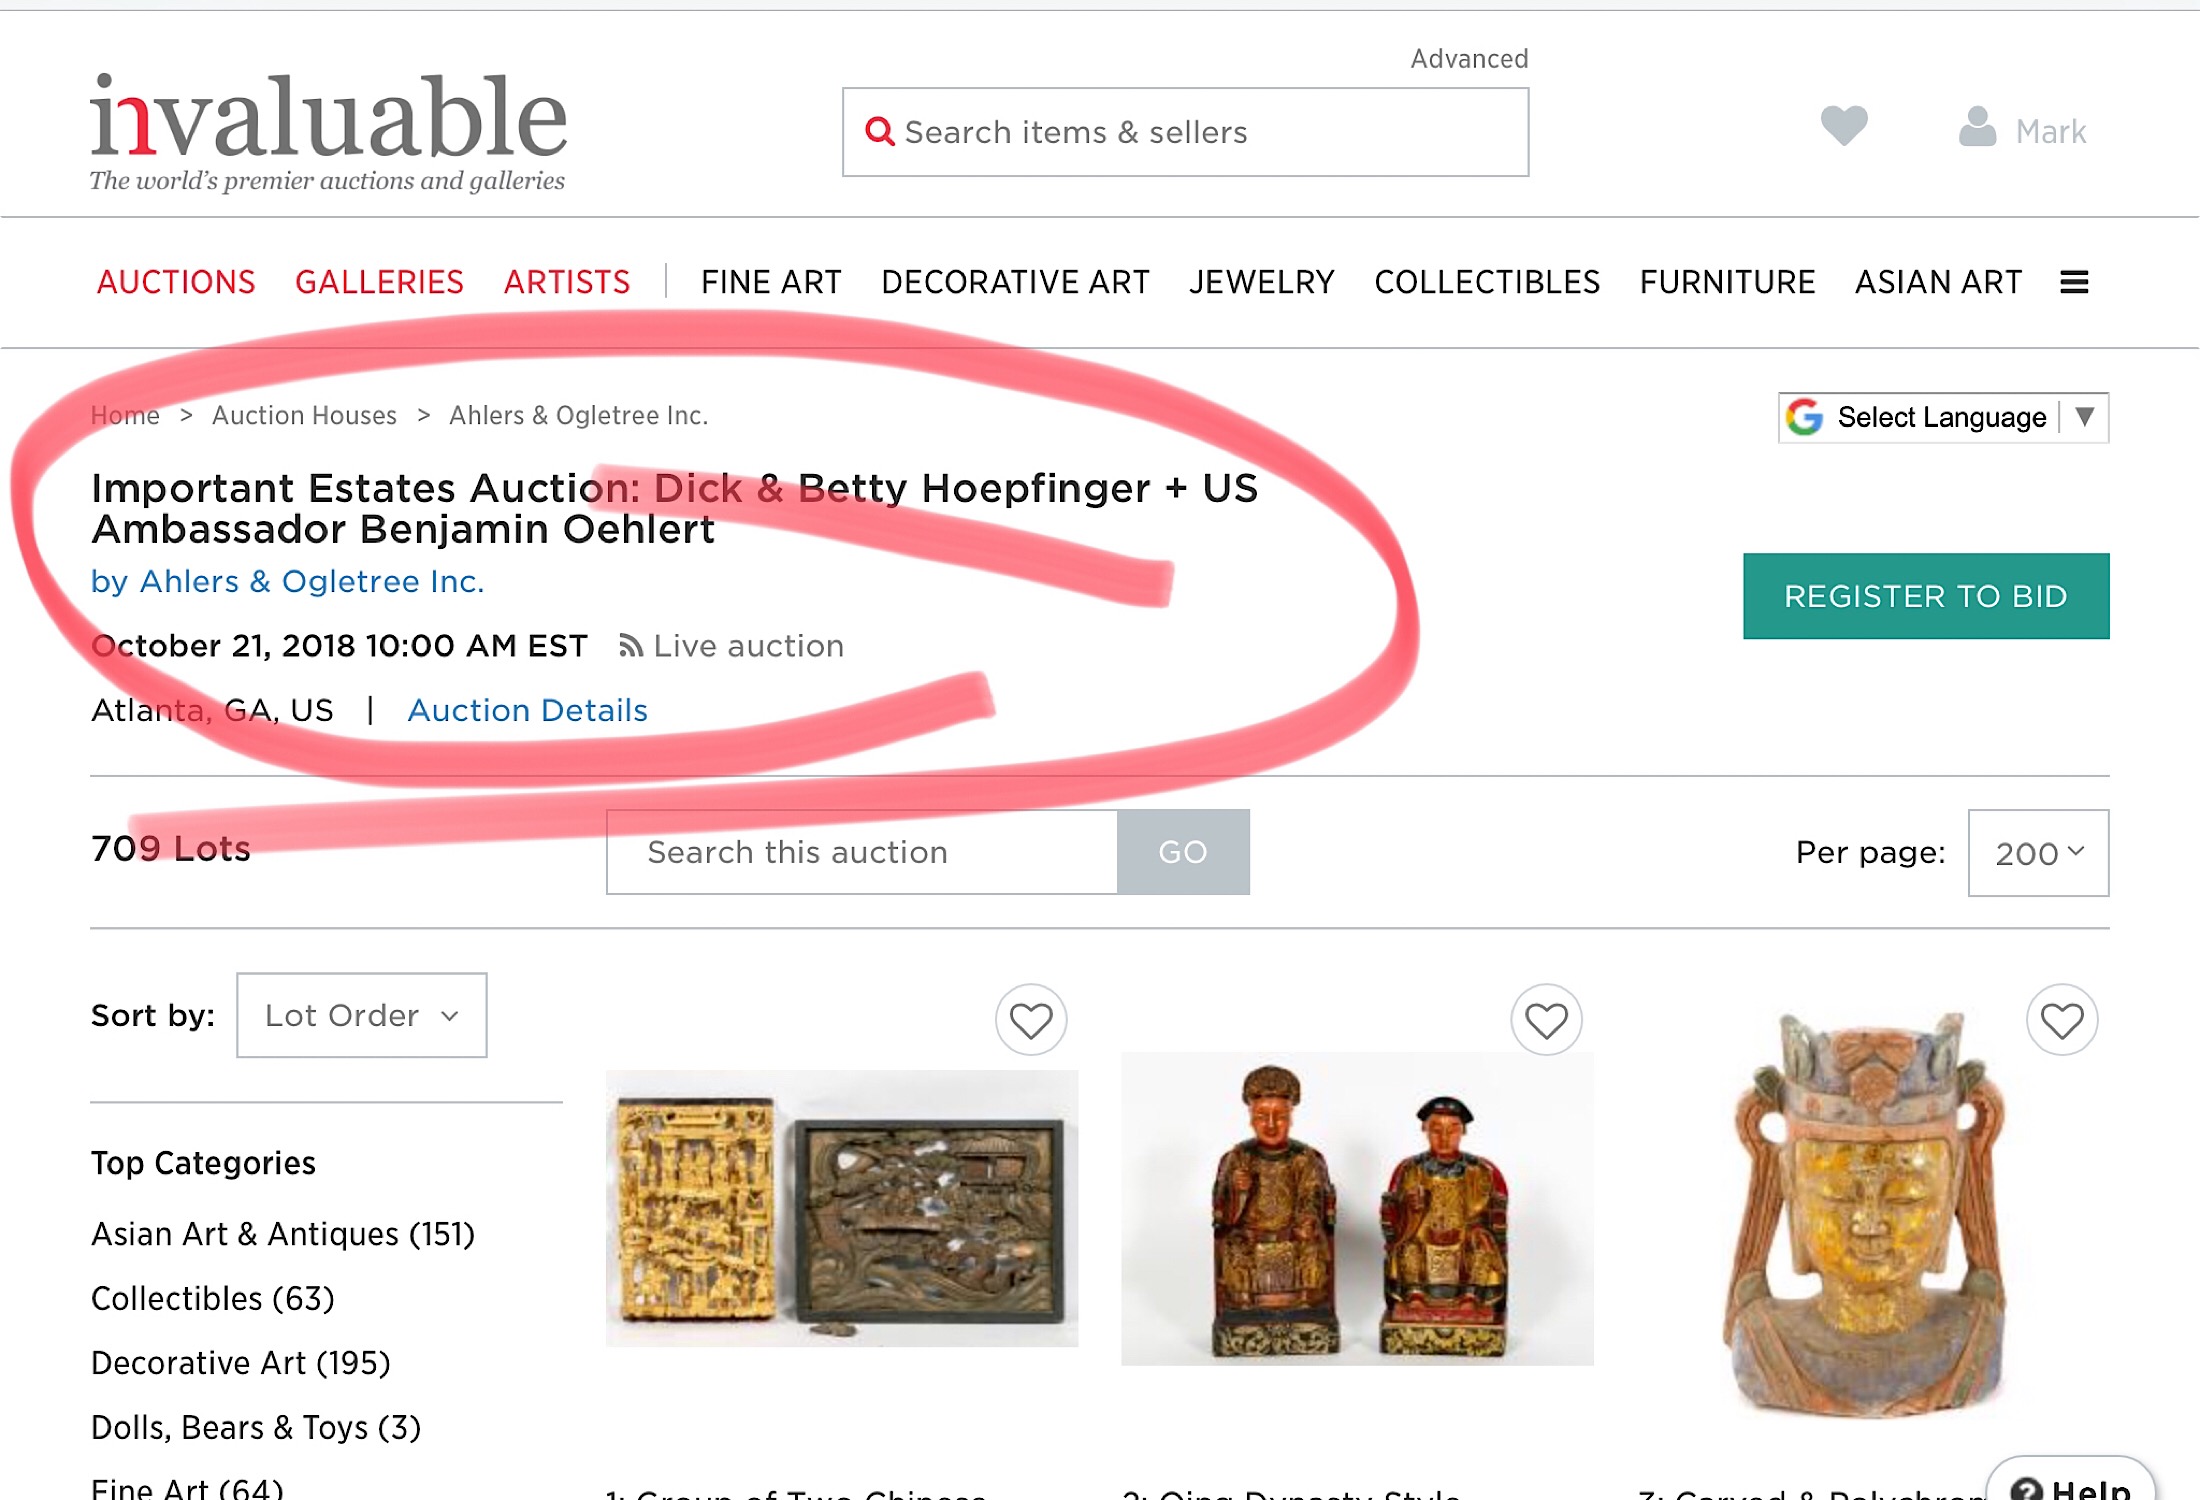Click the Live auction feed icon

point(630,646)
